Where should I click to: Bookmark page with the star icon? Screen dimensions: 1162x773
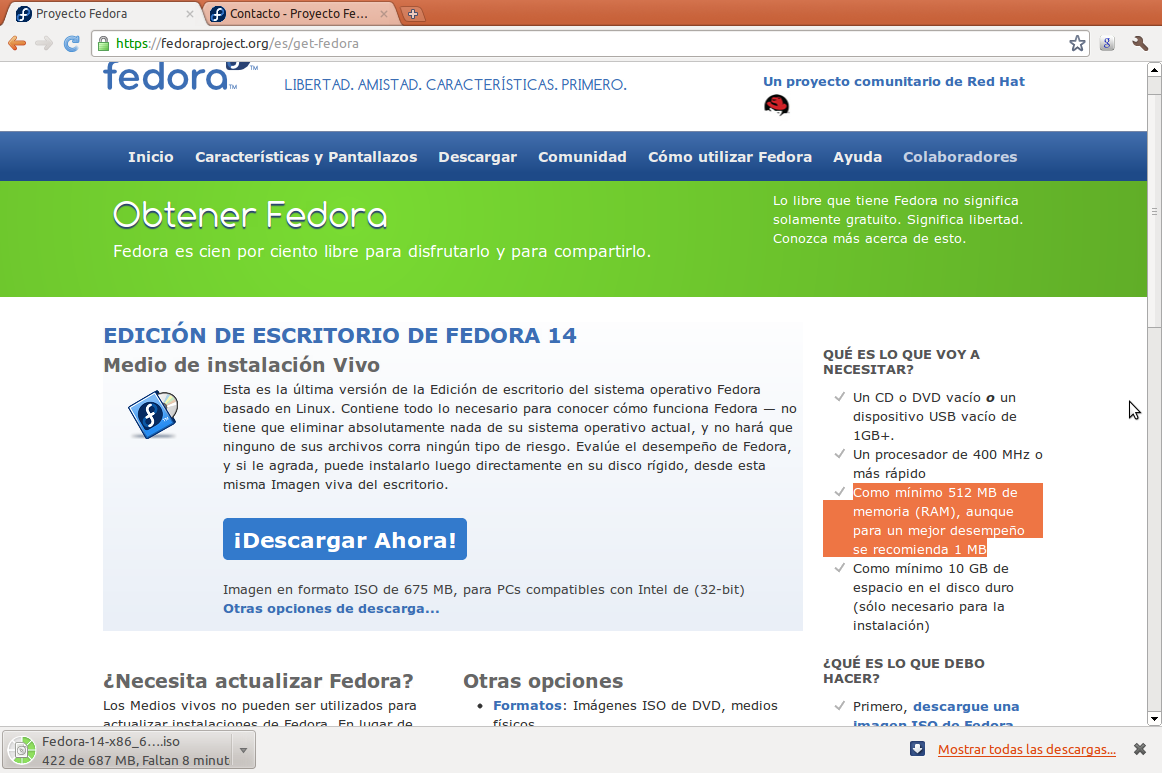click(x=1078, y=44)
